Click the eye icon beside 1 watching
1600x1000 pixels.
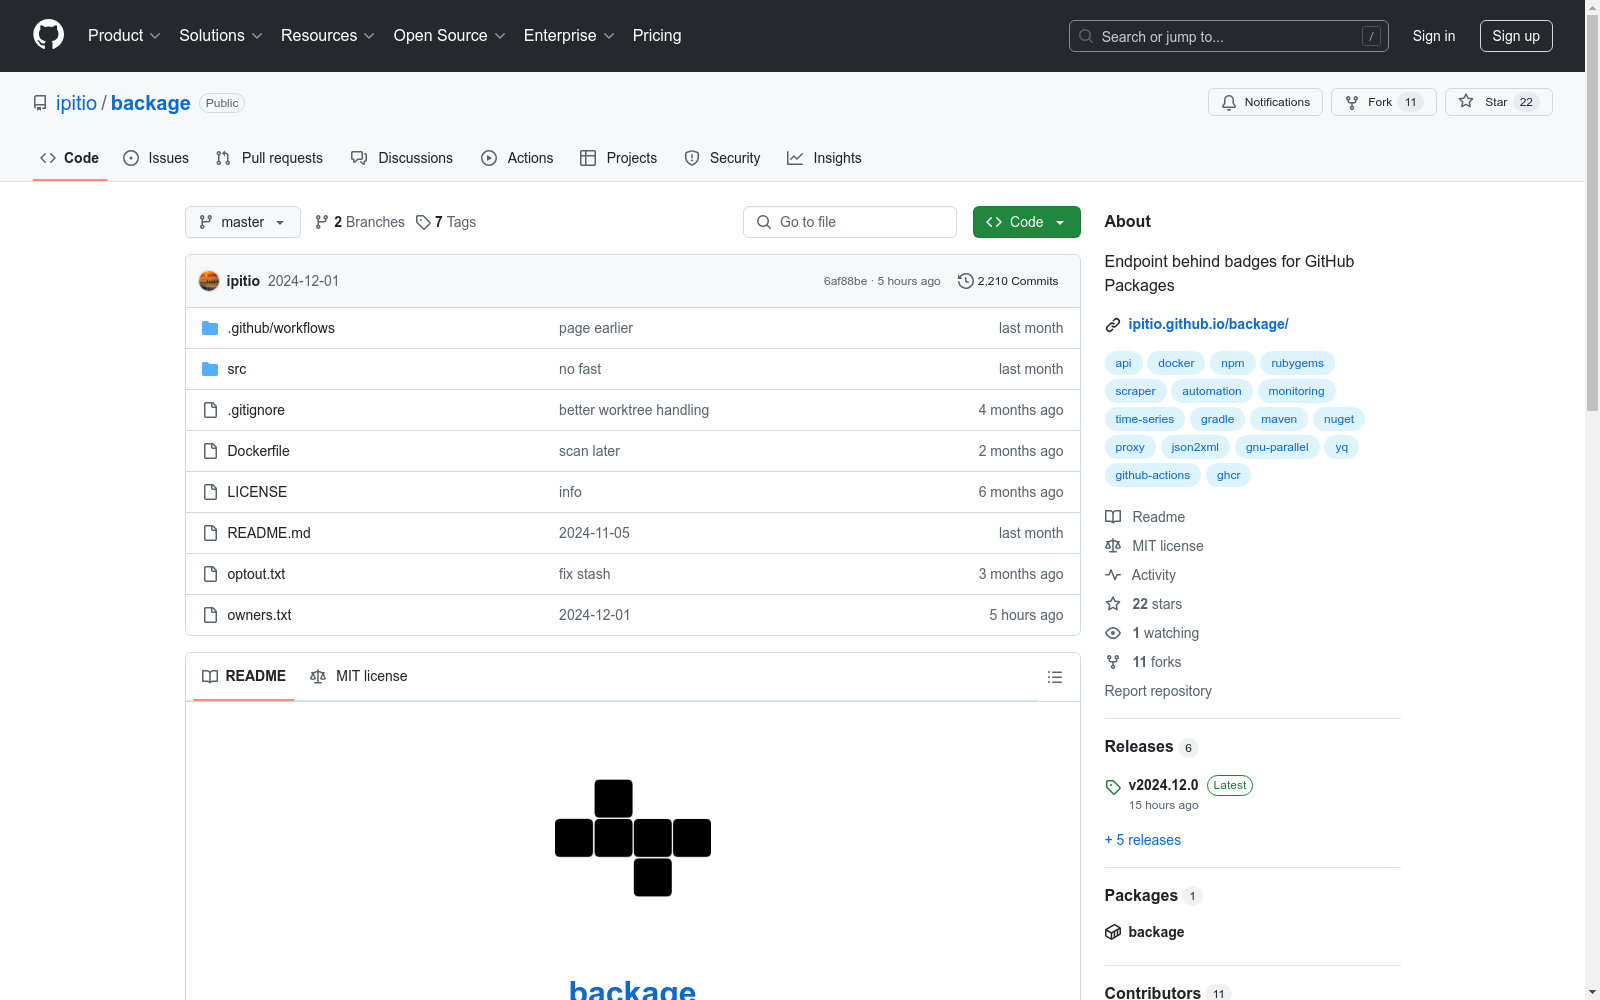click(x=1113, y=633)
